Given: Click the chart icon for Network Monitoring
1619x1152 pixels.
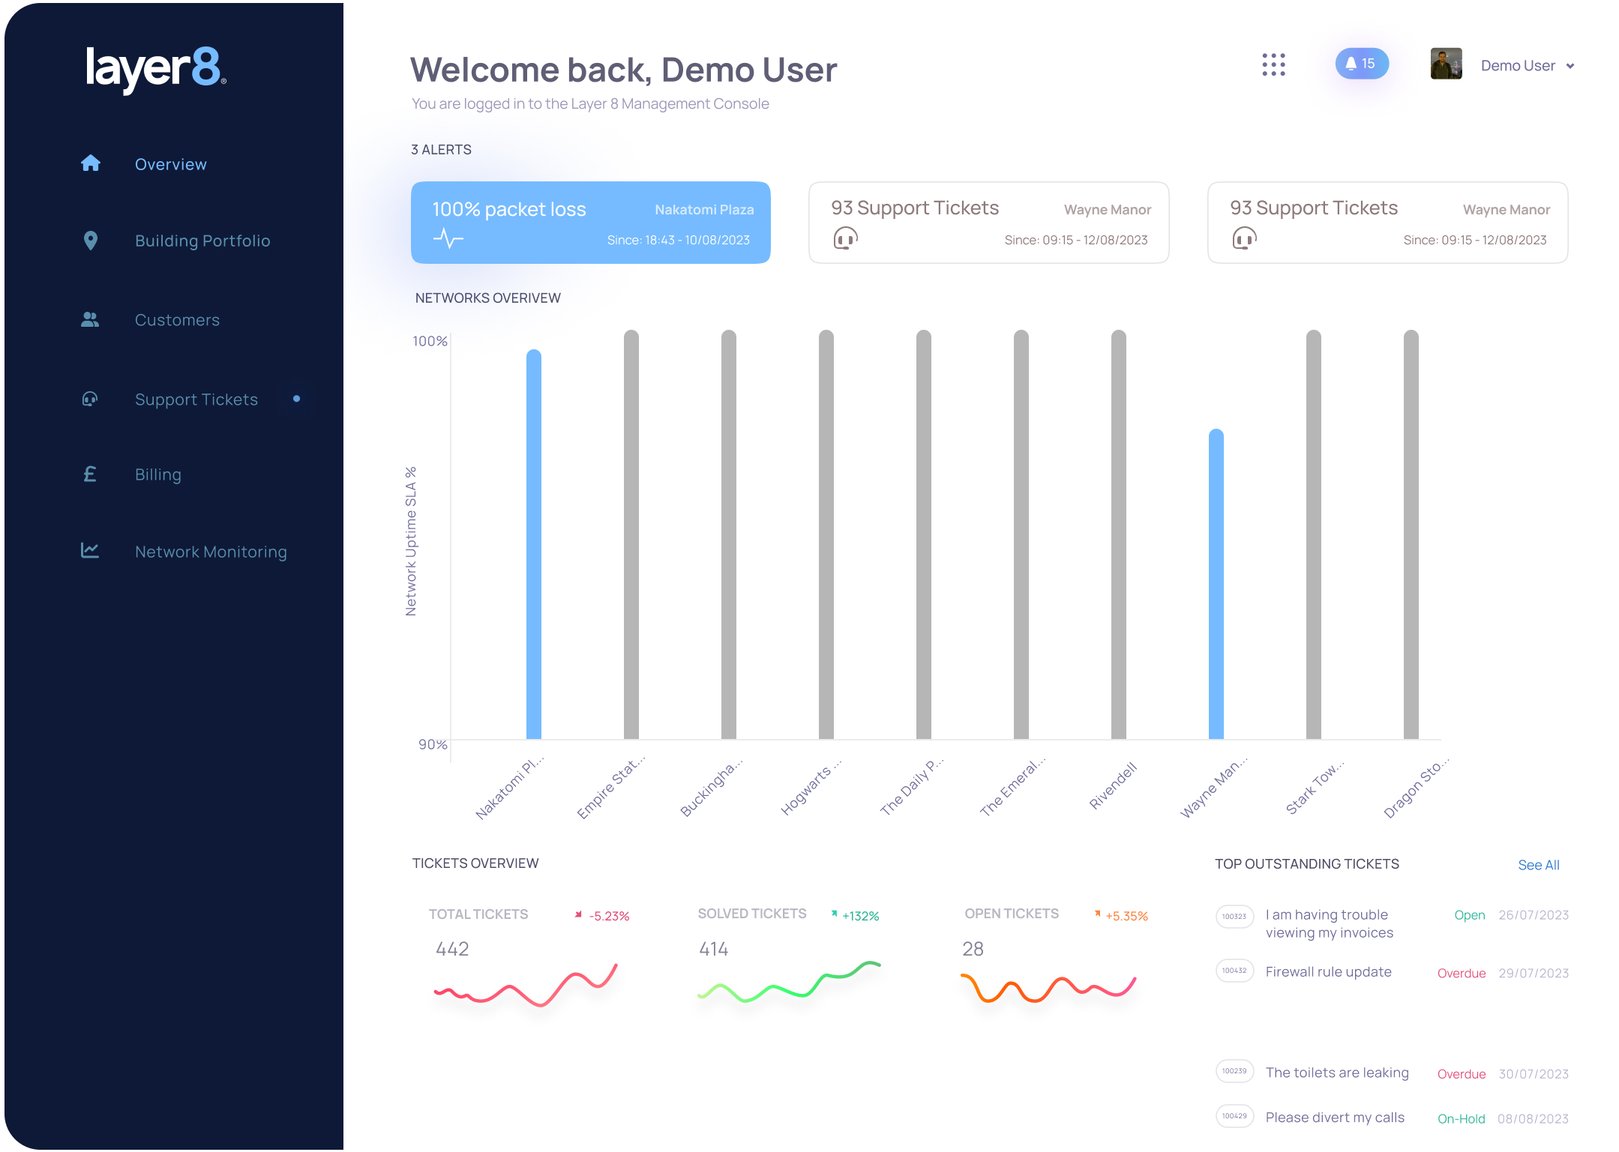Looking at the screenshot, I should click(x=90, y=551).
